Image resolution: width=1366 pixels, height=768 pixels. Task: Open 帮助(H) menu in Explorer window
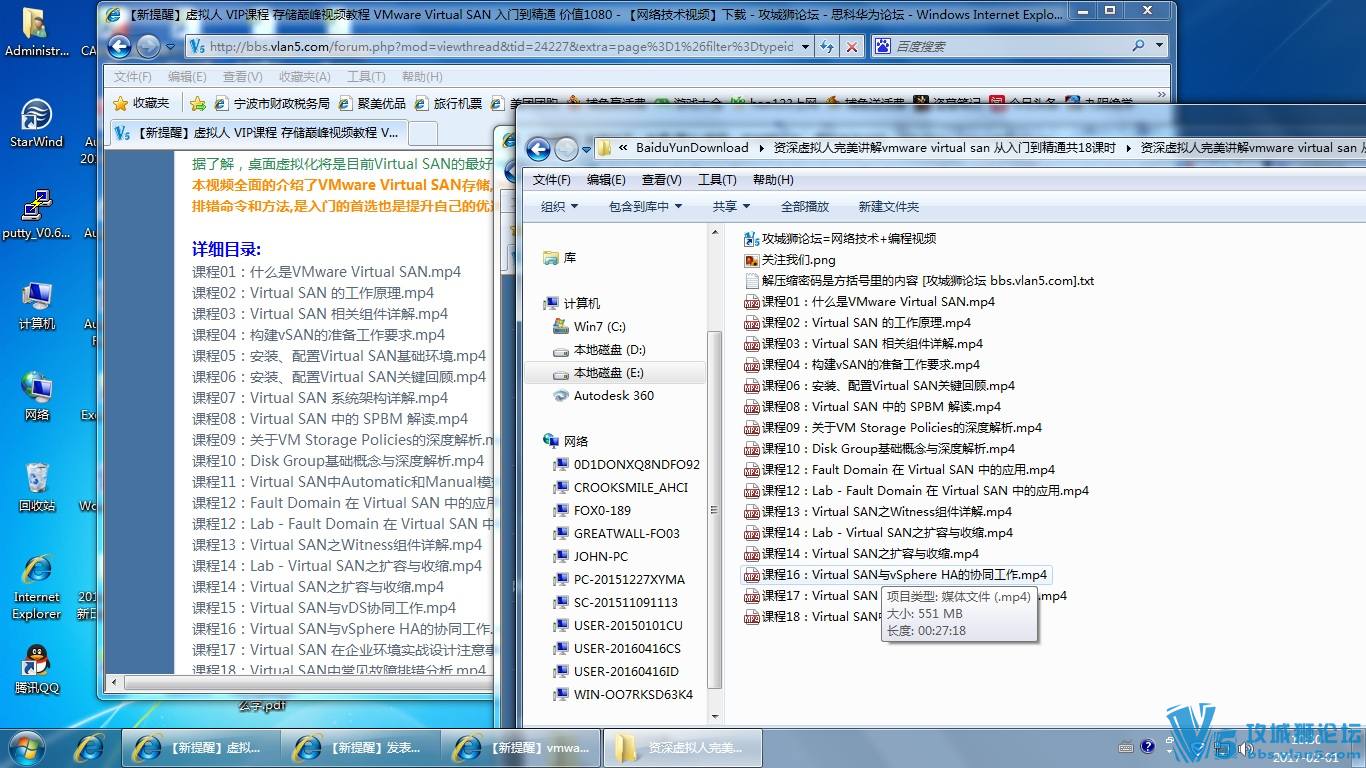(x=772, y=180)
